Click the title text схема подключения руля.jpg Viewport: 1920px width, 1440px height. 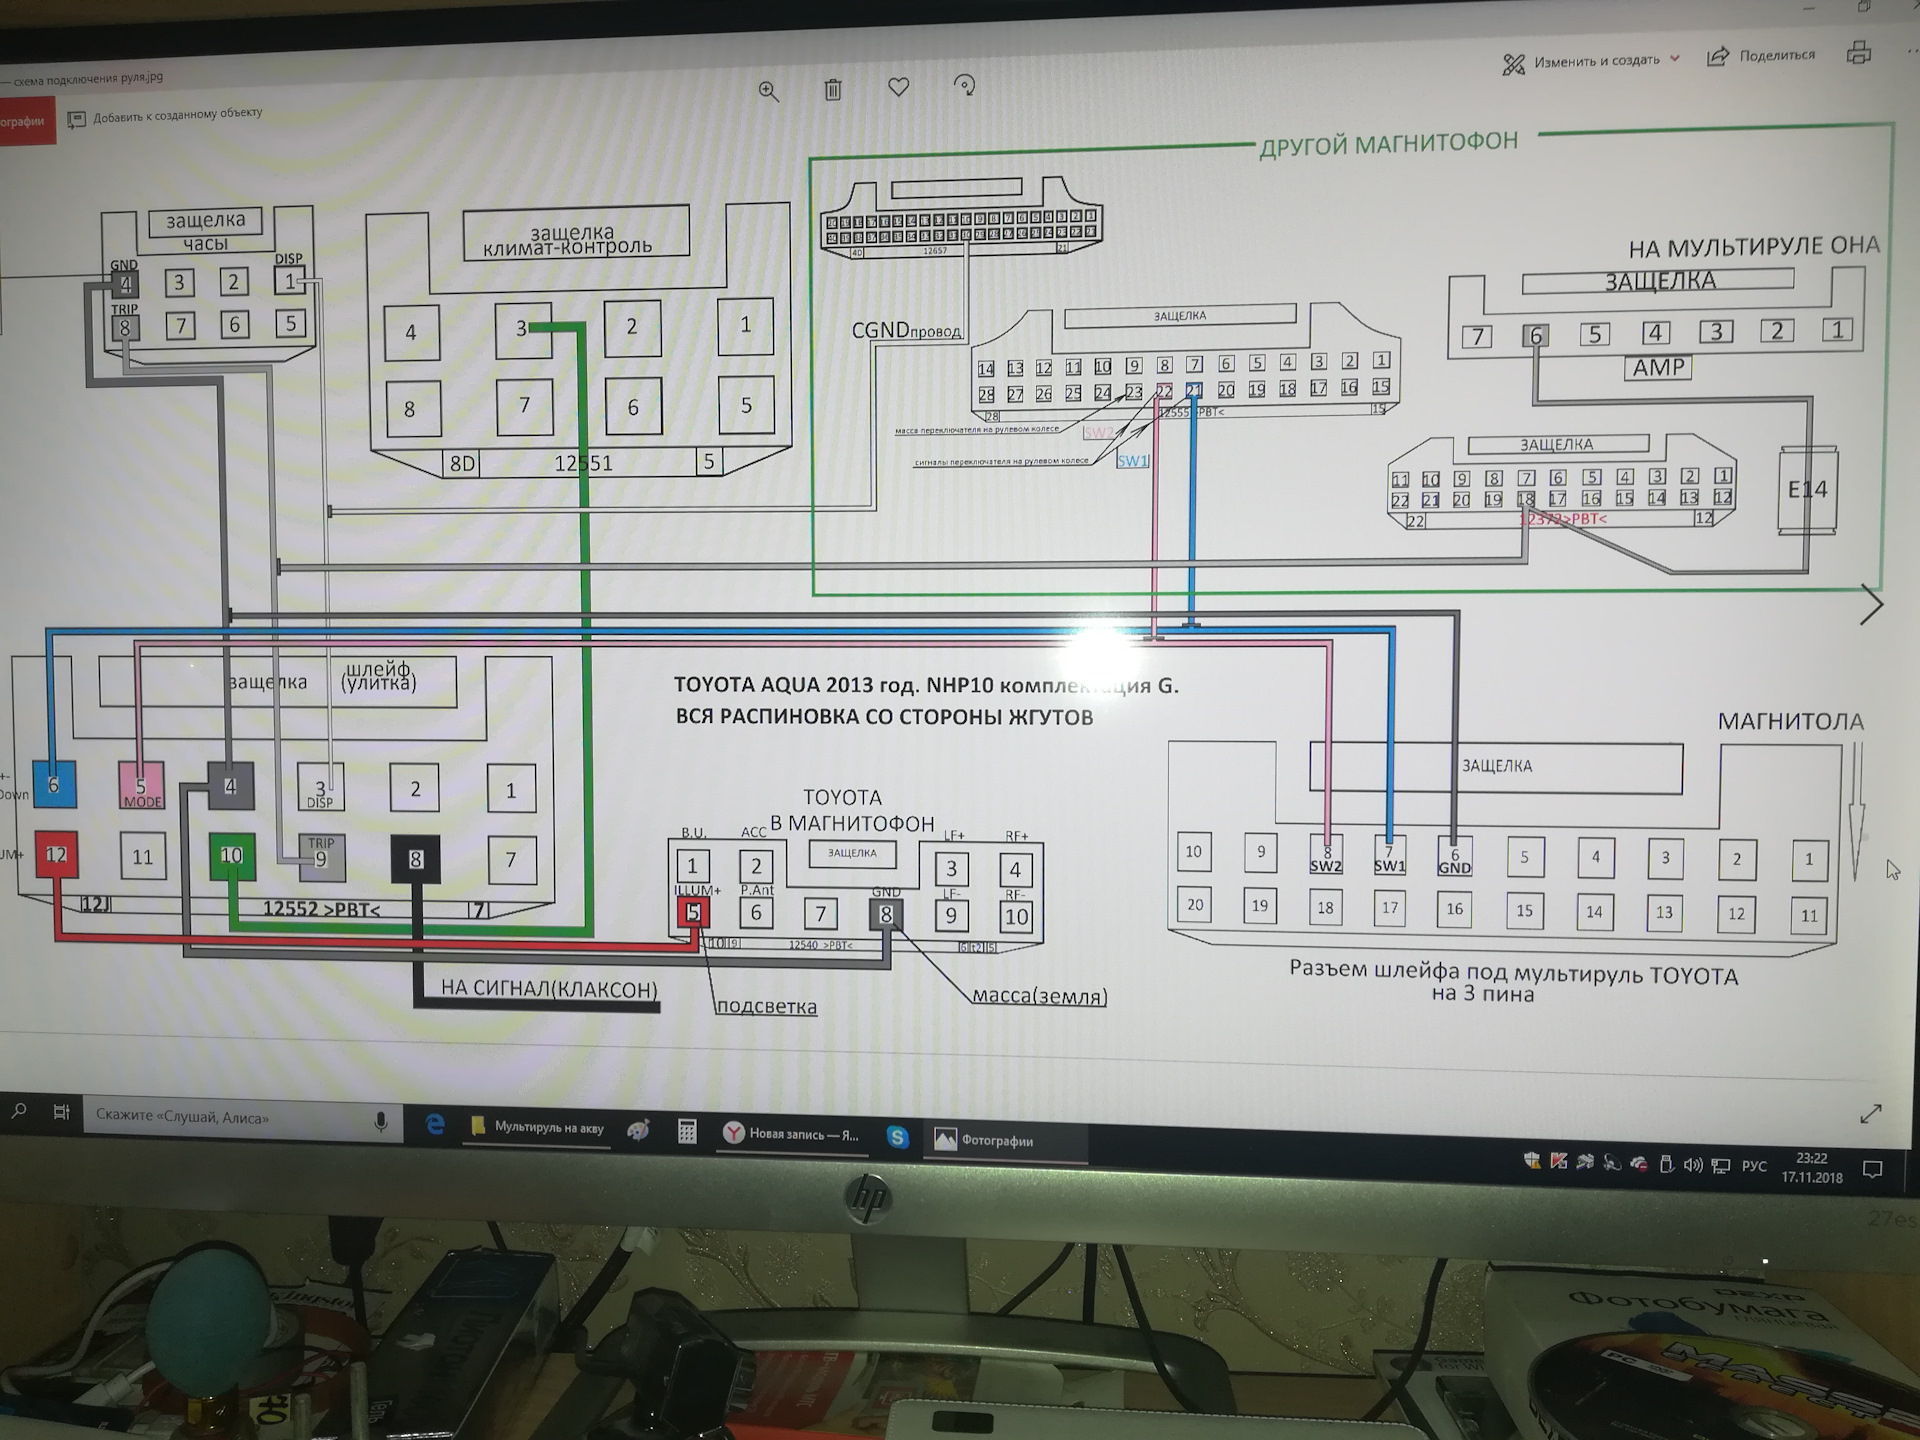88,79
